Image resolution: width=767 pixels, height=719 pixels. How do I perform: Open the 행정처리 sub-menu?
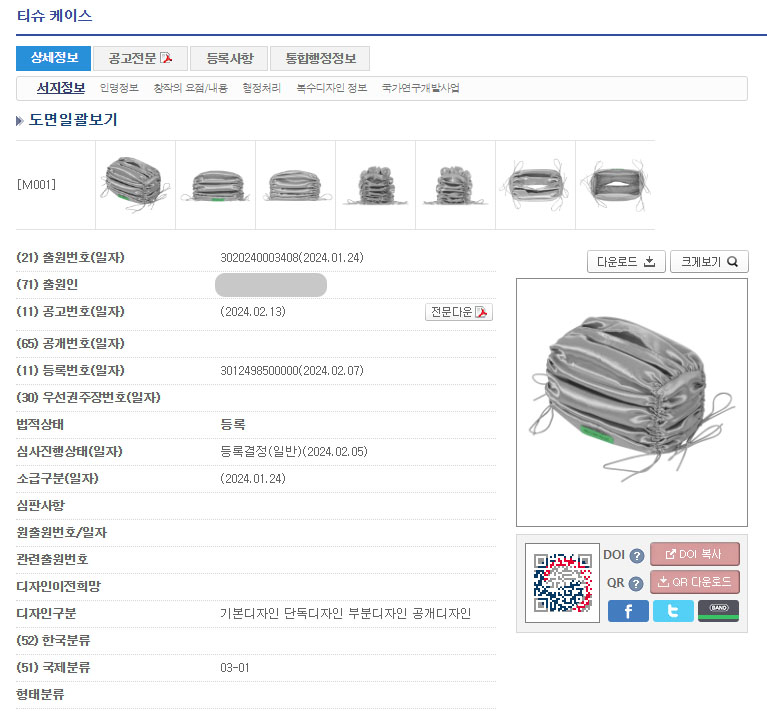(262, 88)
